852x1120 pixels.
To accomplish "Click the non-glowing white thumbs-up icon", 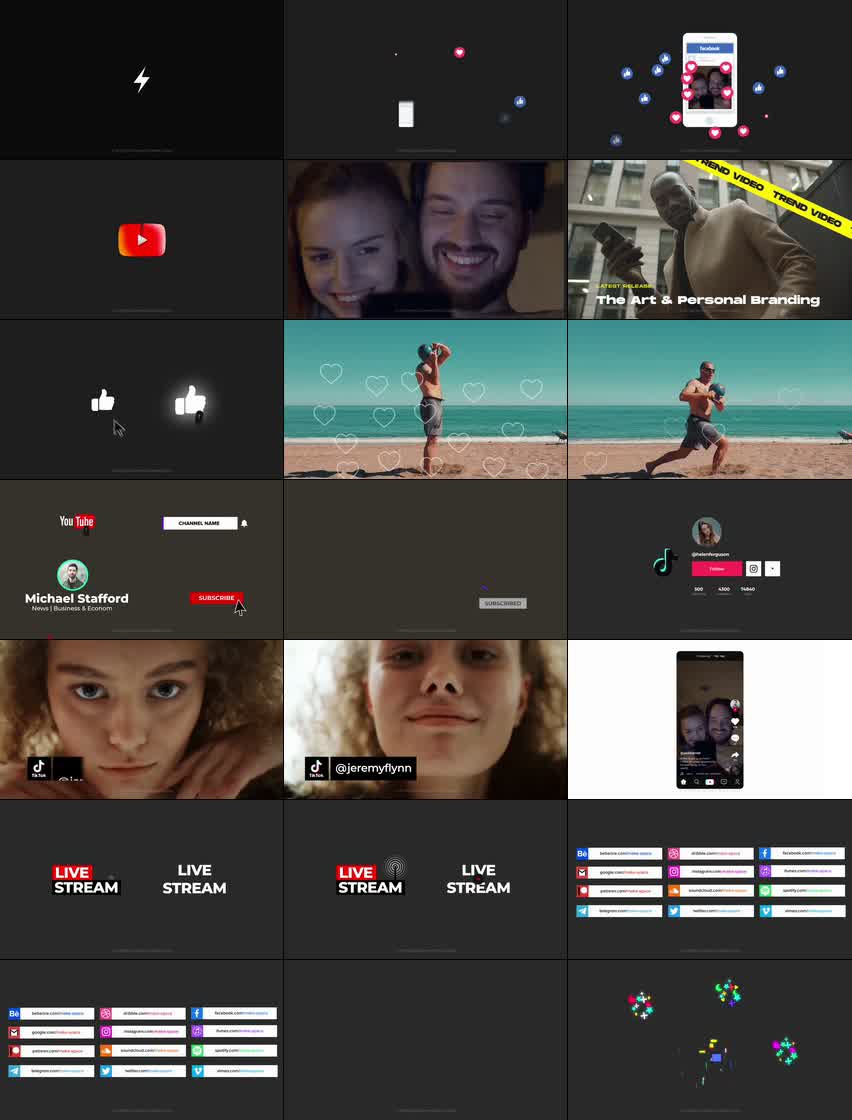I will point(103,401).
